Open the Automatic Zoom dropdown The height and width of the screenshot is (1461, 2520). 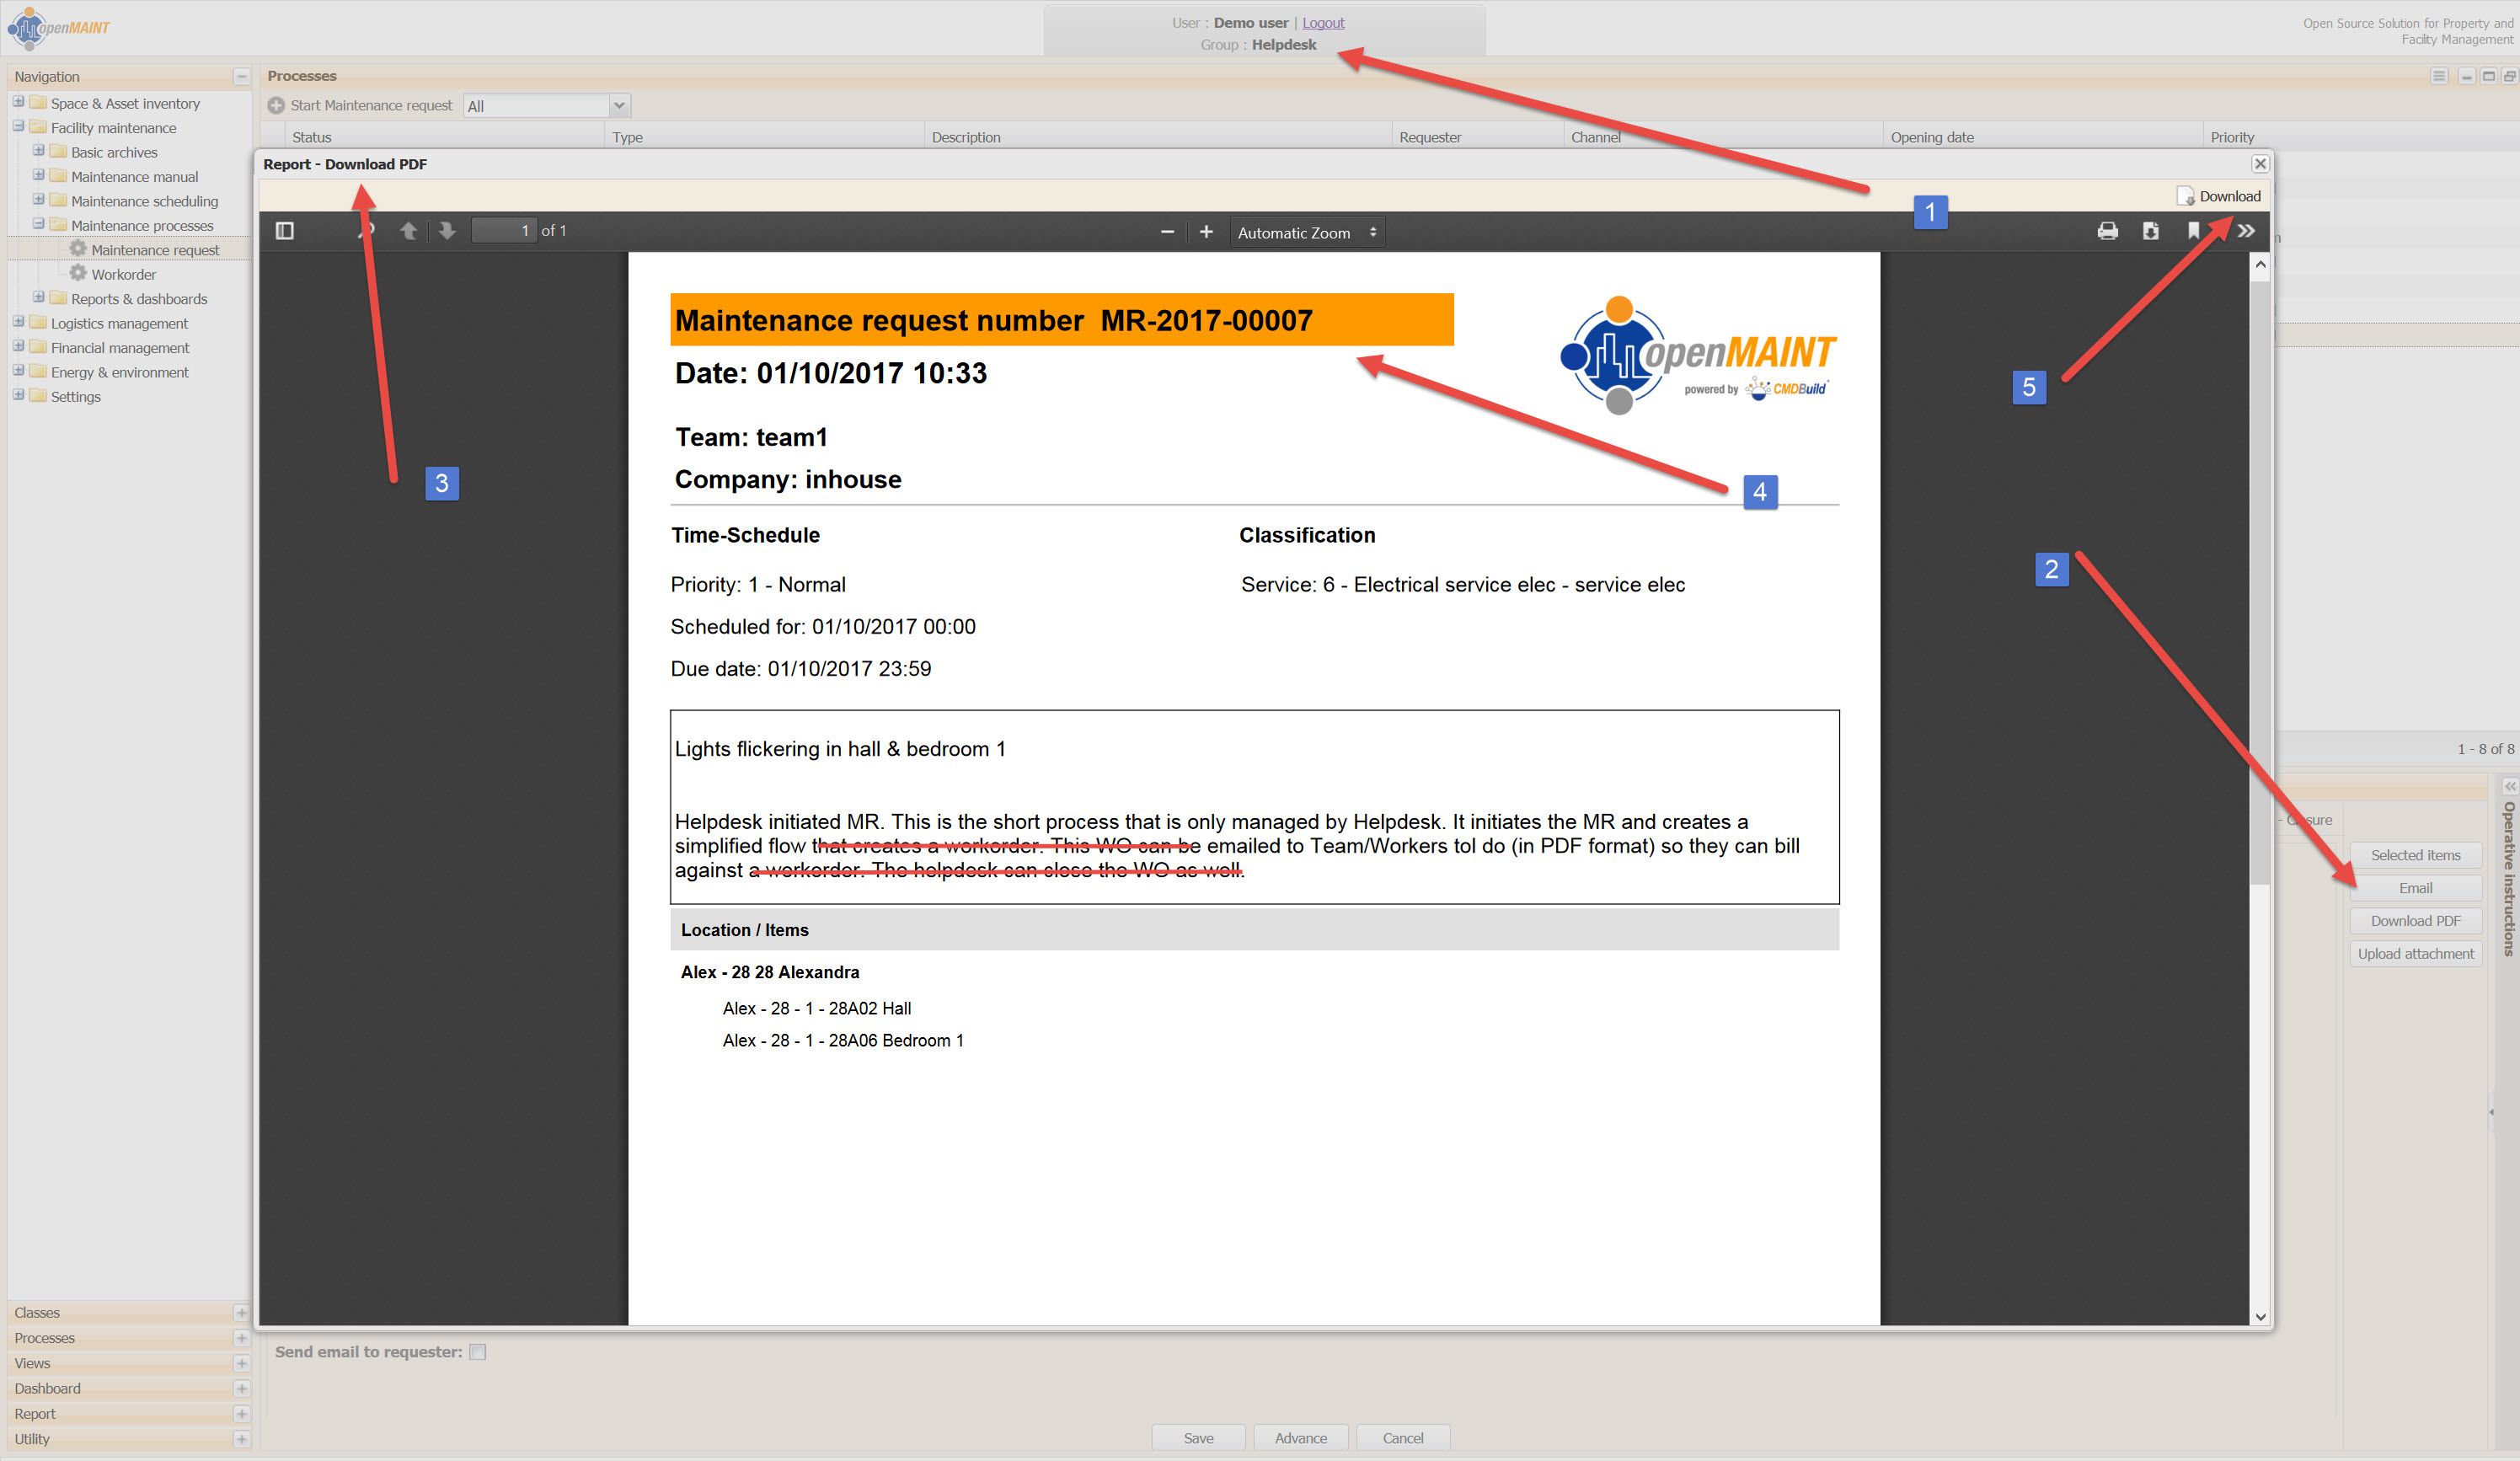coord(1306,233)
